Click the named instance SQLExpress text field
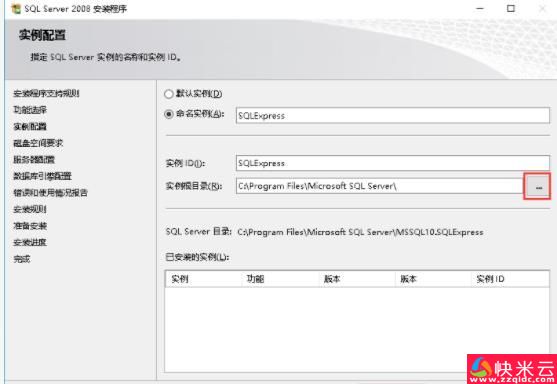 [393, 116]
